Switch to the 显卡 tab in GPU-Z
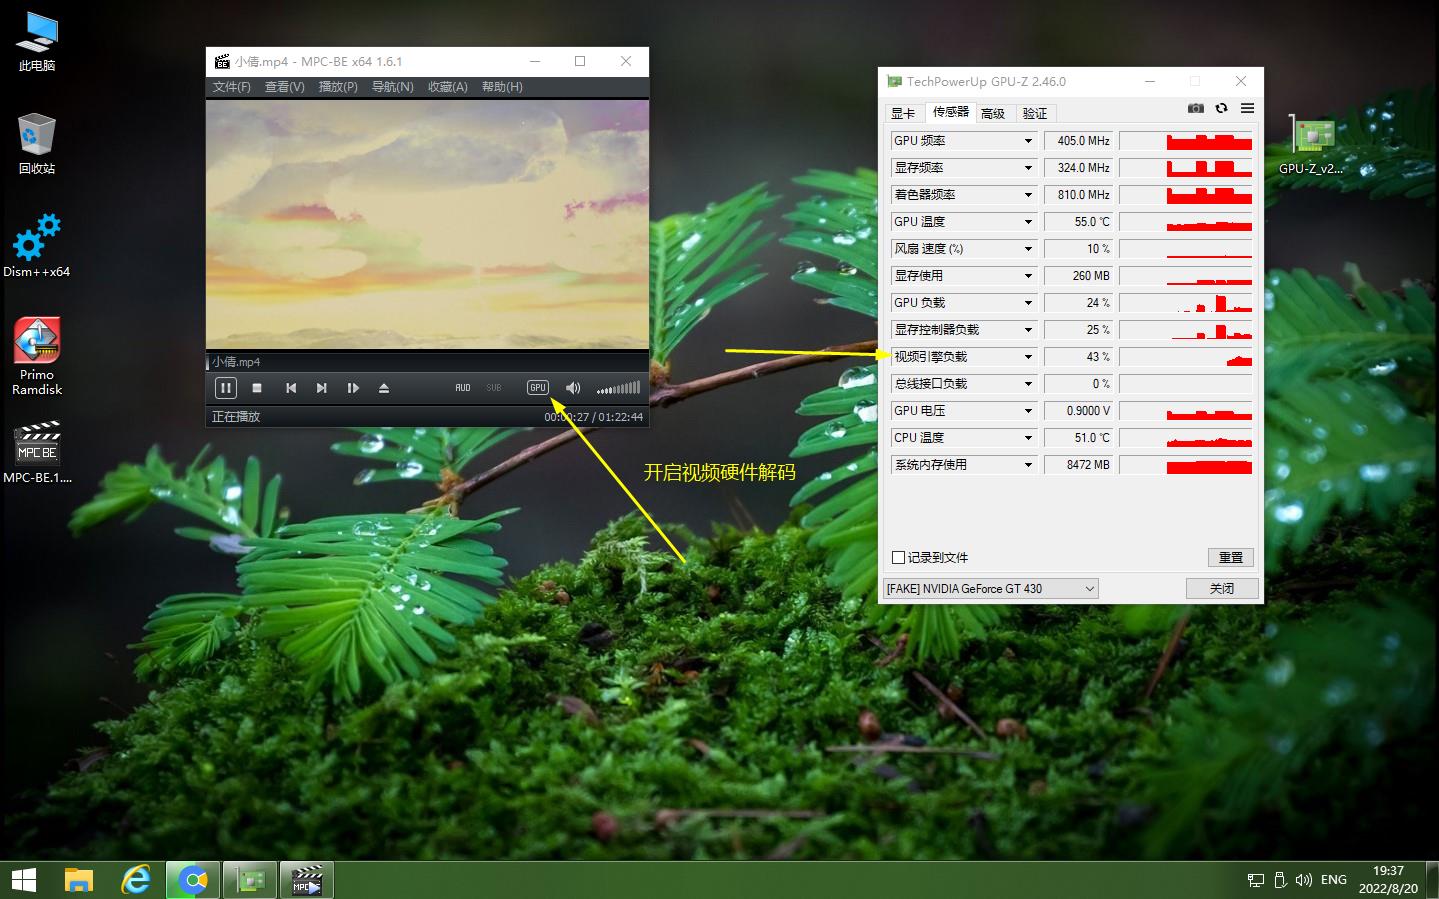This screenshot has width=1439, height=899. [x=903, y=113]
